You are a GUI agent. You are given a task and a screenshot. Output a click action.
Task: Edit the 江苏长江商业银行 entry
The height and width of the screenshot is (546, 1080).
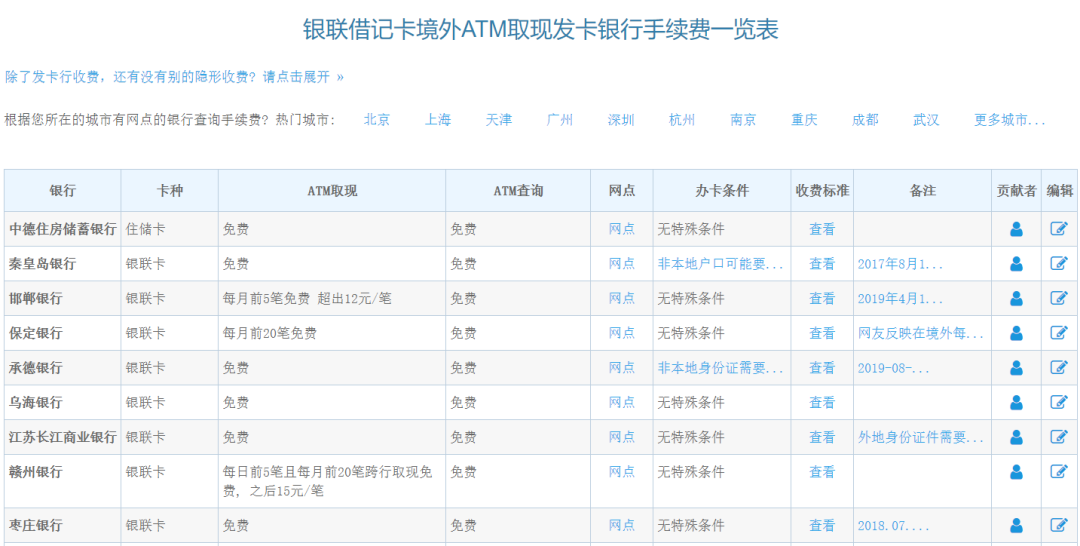click(x=1059, y=437)
